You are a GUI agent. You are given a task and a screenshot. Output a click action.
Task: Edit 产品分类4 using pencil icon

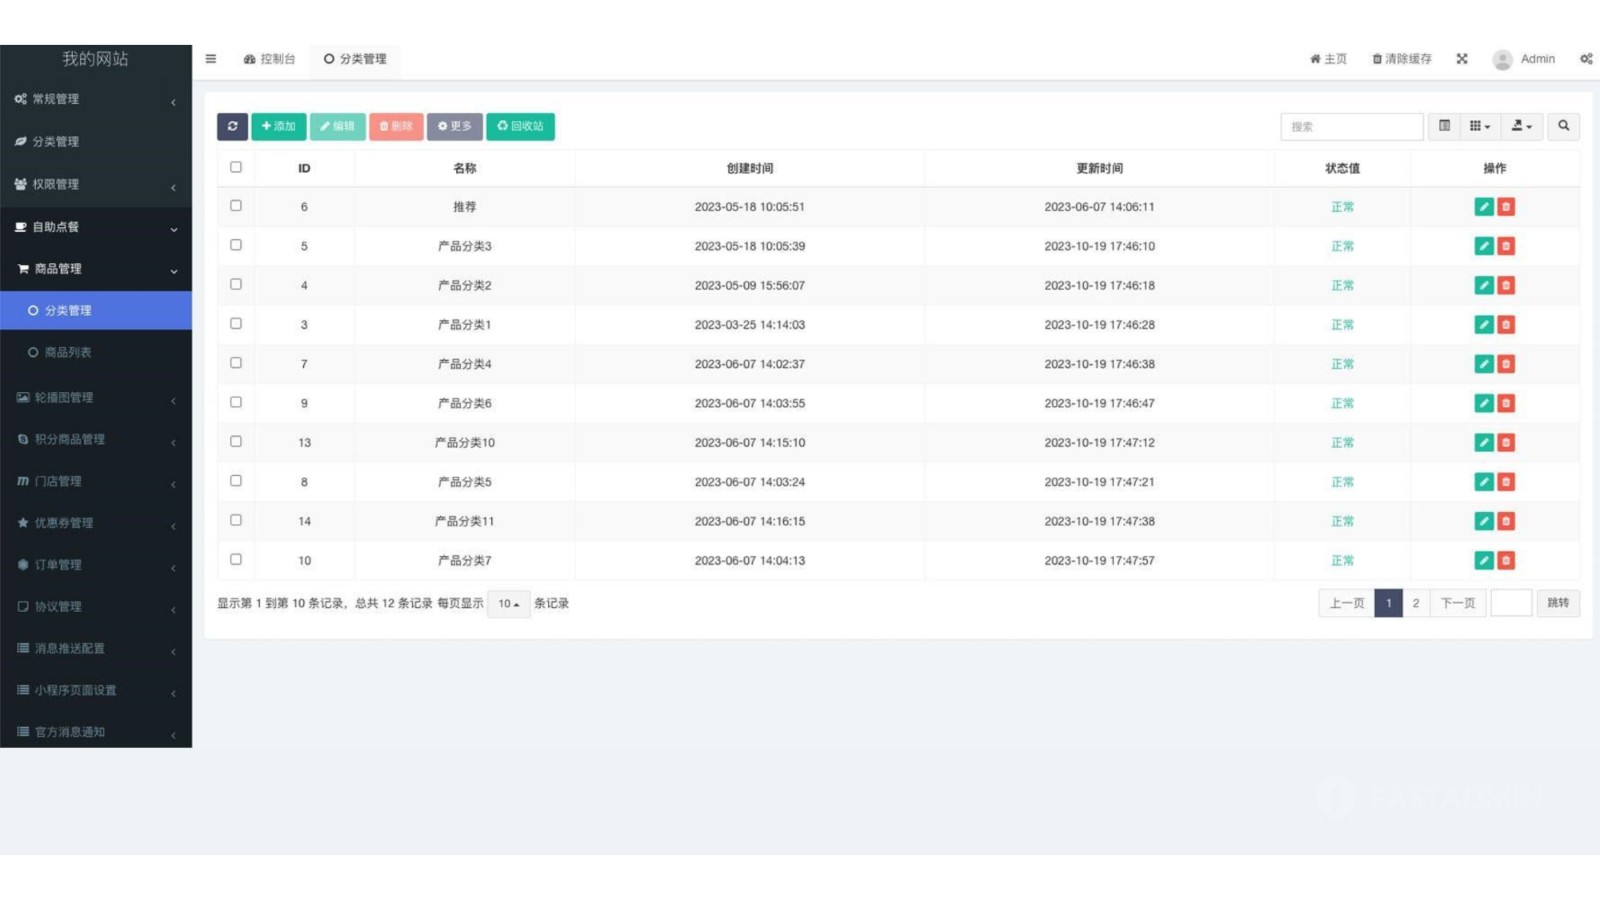tap(1484, 364)
